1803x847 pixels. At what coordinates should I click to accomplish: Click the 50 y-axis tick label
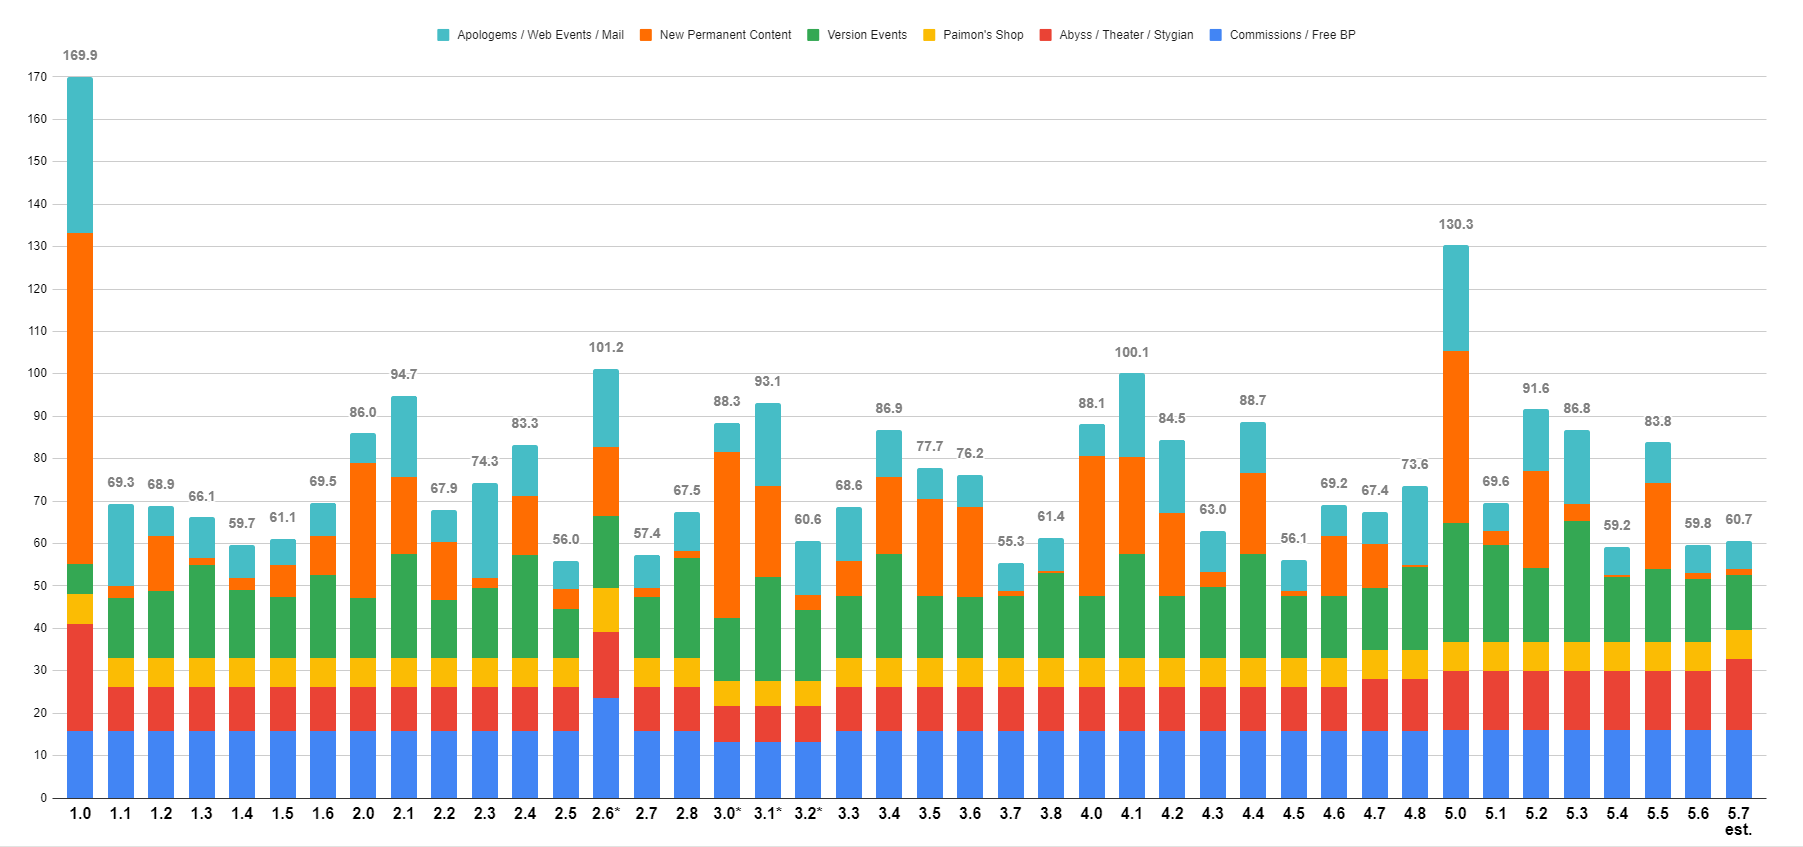[41, 586]
